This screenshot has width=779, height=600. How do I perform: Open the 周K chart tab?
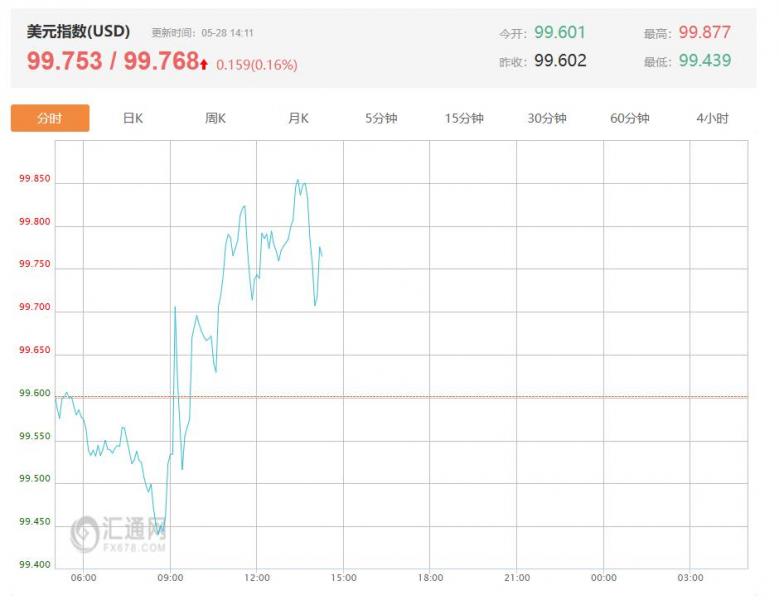tap(215, 118)
